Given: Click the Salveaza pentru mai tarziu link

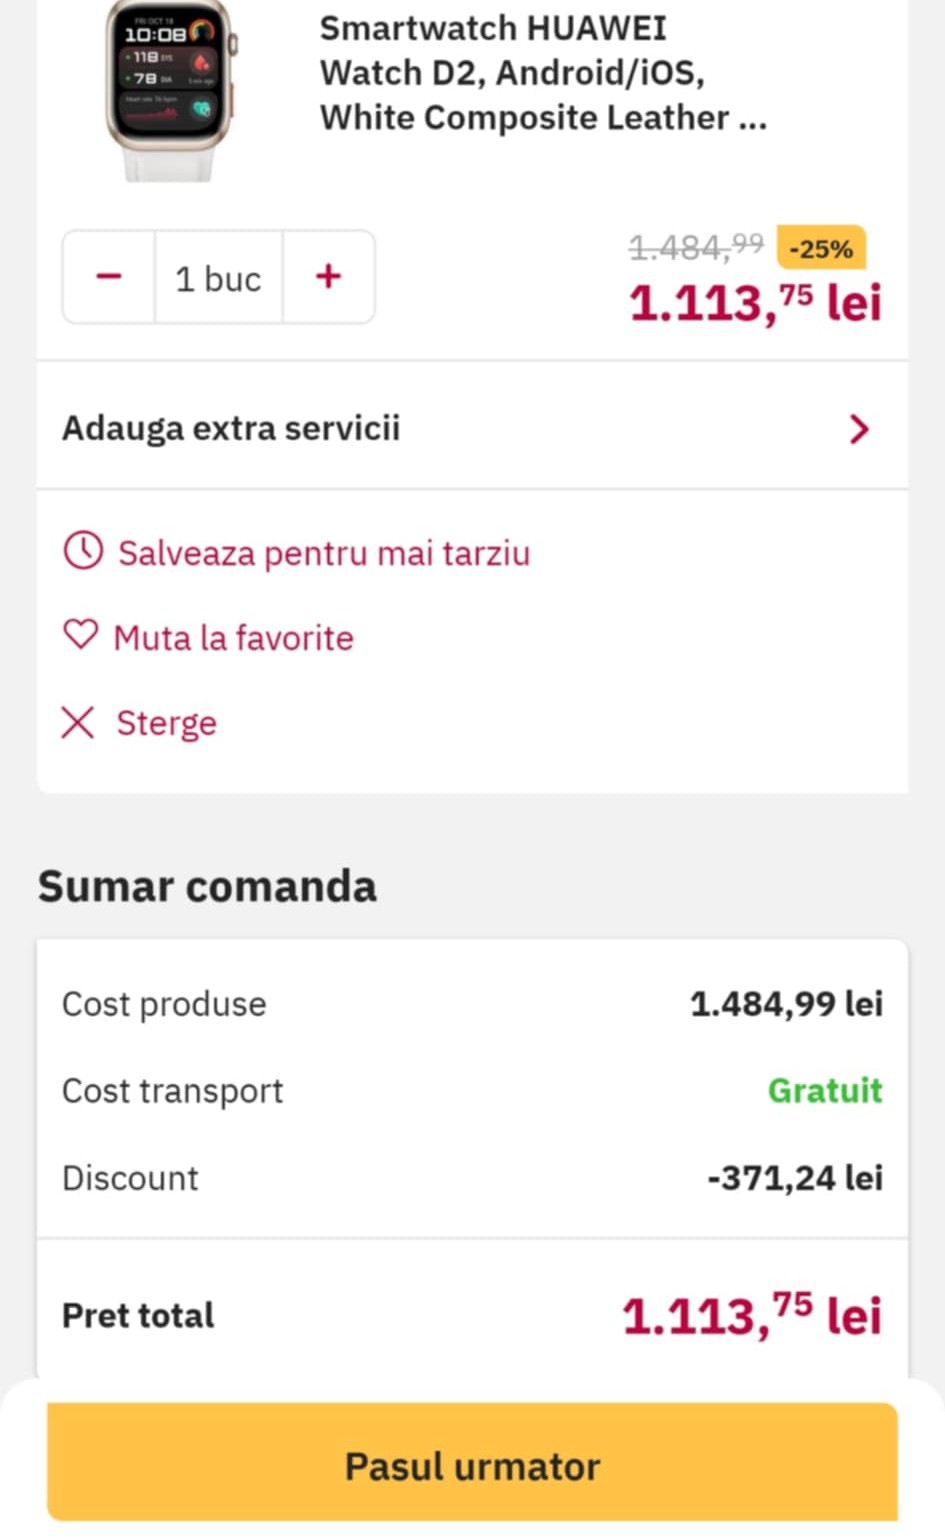Looking at the screenshot, I should click(x=323, y=553).
